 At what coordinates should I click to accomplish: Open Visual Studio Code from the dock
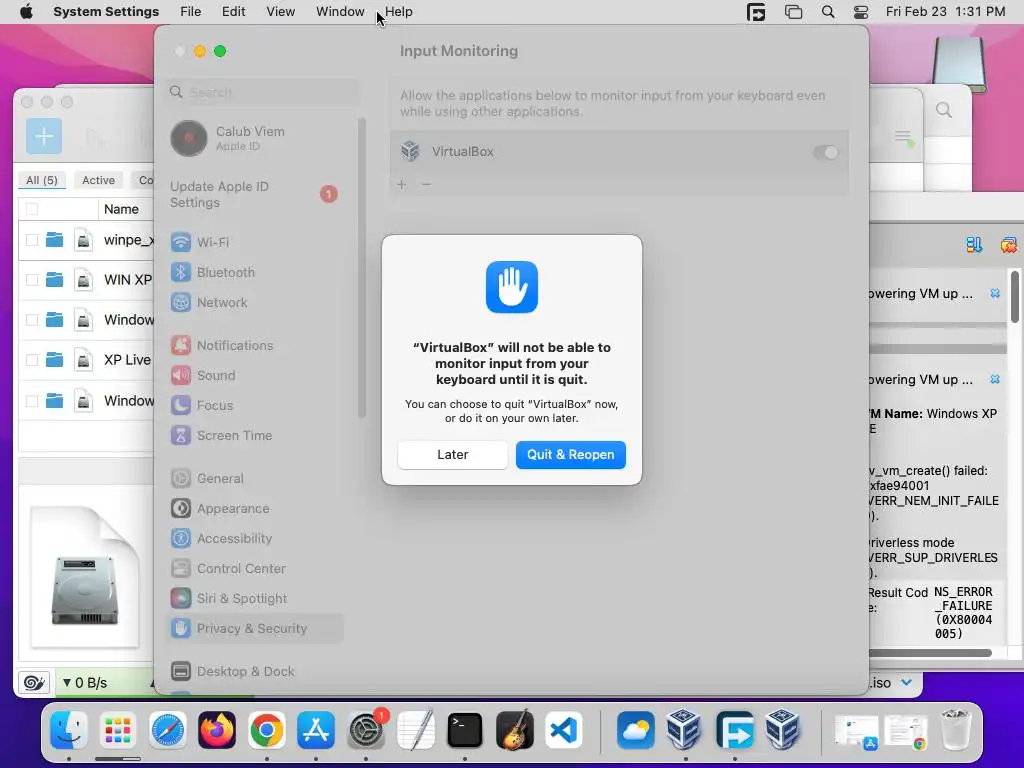tap(564, 730)
